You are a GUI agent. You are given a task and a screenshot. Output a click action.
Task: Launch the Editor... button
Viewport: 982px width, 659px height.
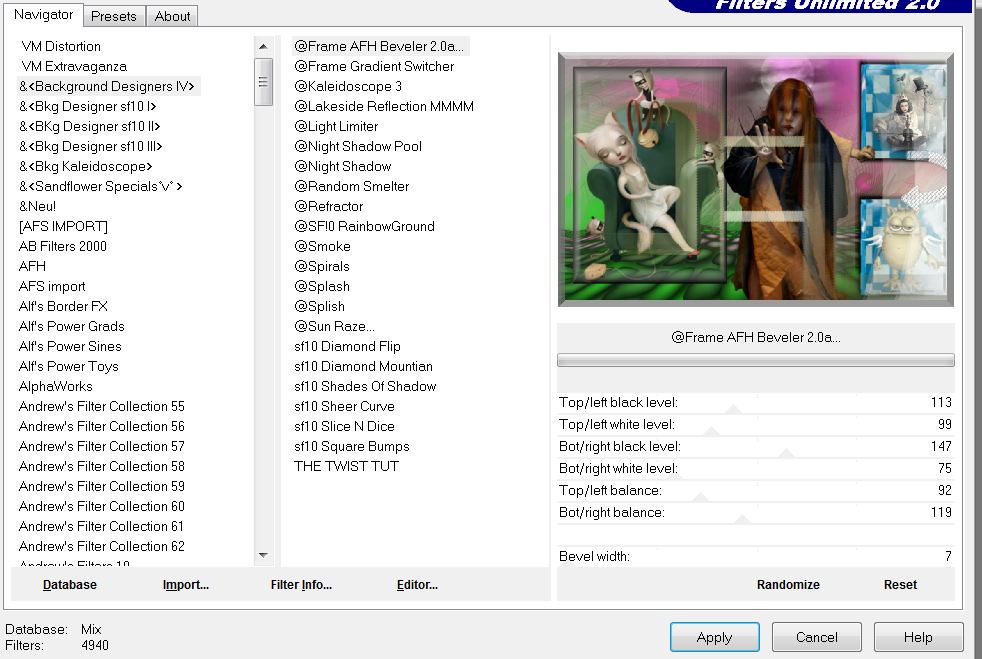pyautogui.click(x=417, y=584)
